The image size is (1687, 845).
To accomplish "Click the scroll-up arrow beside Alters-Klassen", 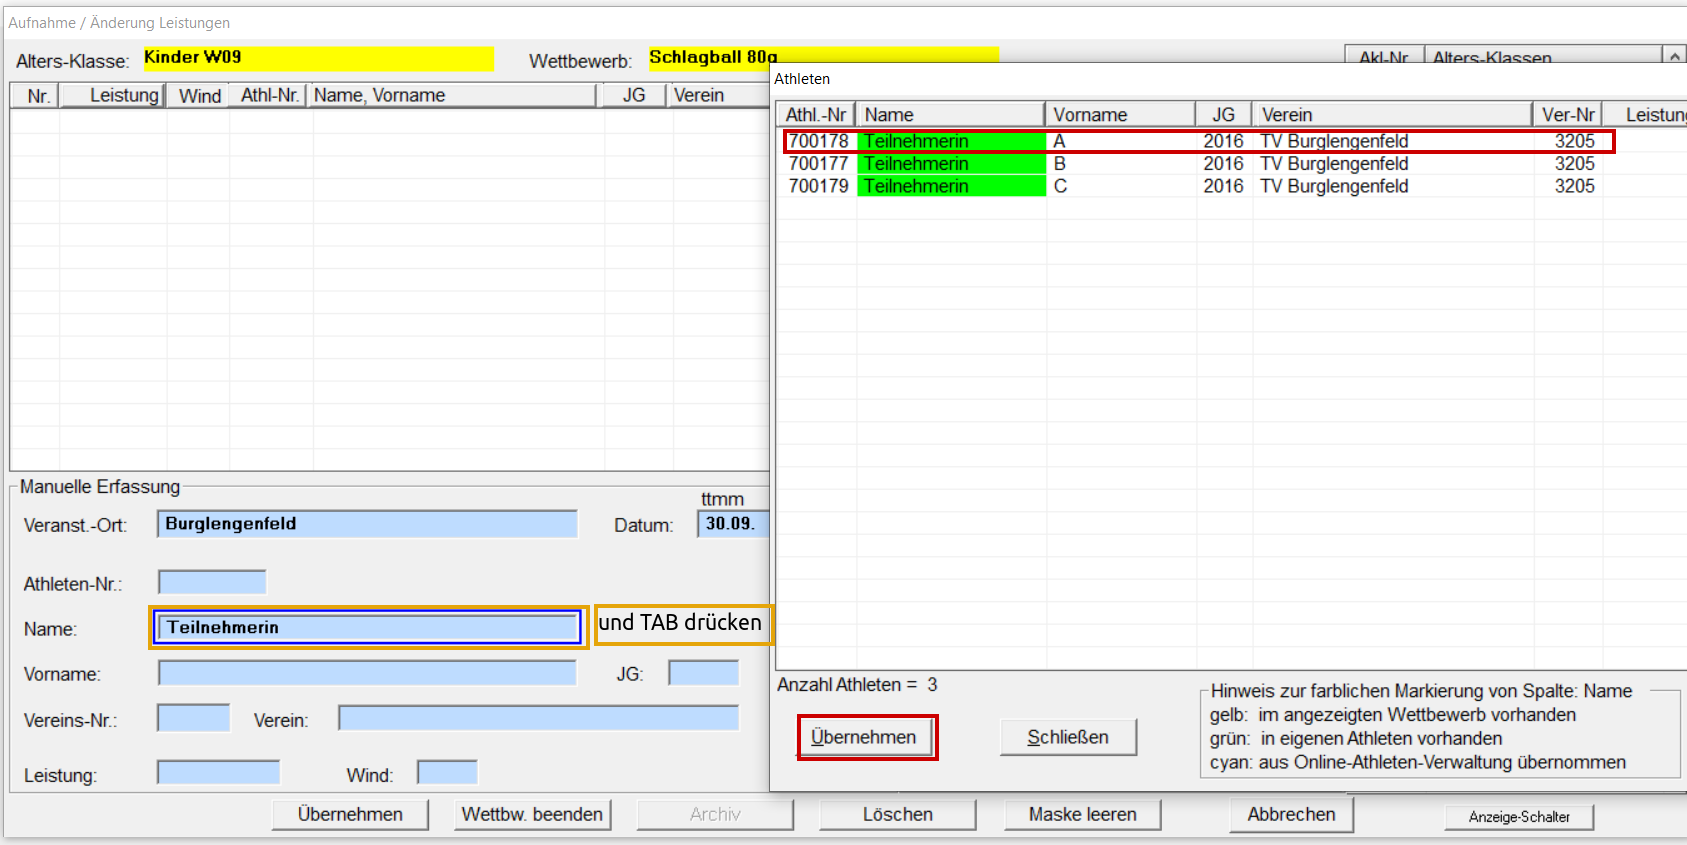I will tap(1674, 56).
